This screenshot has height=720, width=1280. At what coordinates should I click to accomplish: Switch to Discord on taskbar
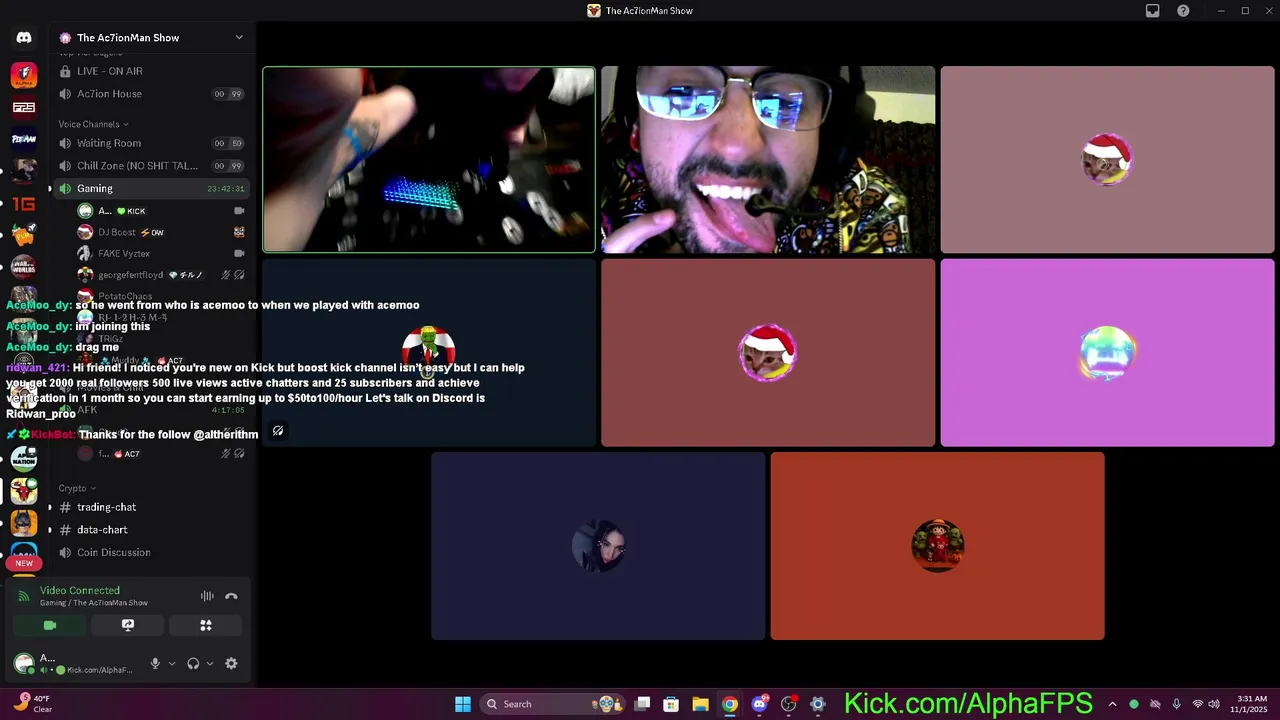tap(759, 704)
